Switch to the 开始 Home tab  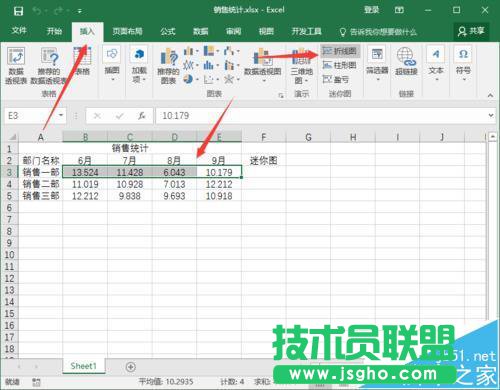tap(54, 31)
